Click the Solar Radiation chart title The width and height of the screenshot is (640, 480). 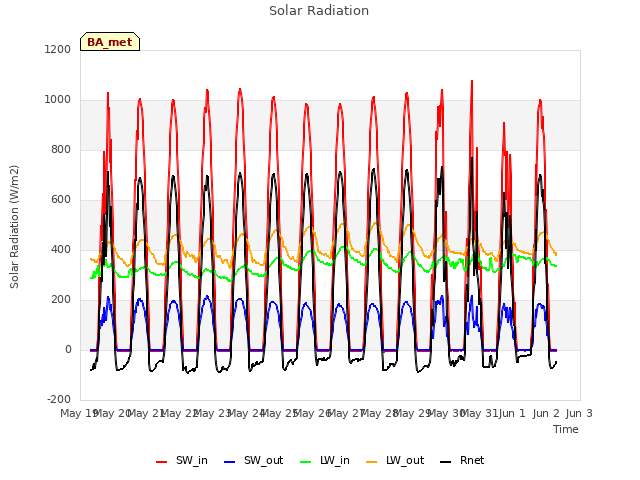click(319, 11)
